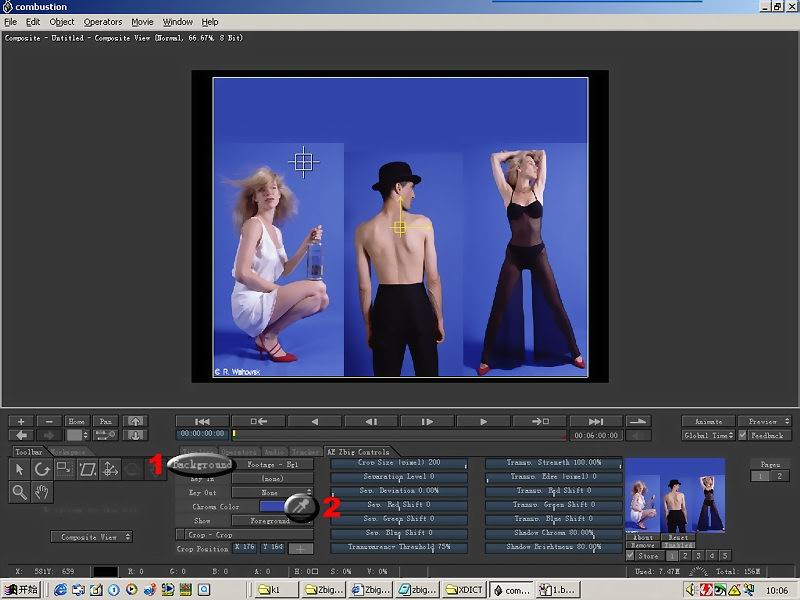Click the download down-arrow viewport button
Image resolution: width=800 pixels, height=600 pixels.
pos(135,435)
